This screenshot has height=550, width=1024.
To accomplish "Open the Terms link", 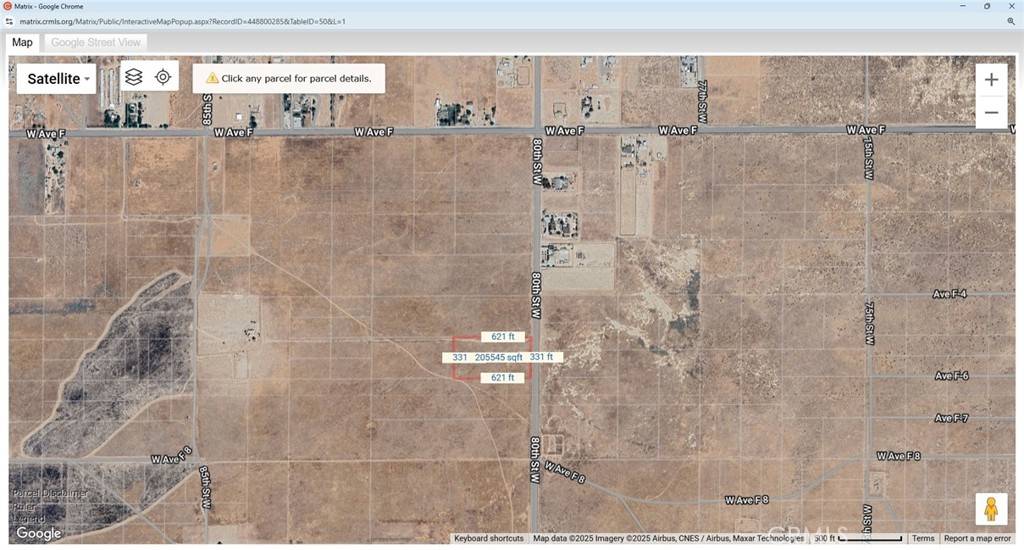I will click(922, 539).
